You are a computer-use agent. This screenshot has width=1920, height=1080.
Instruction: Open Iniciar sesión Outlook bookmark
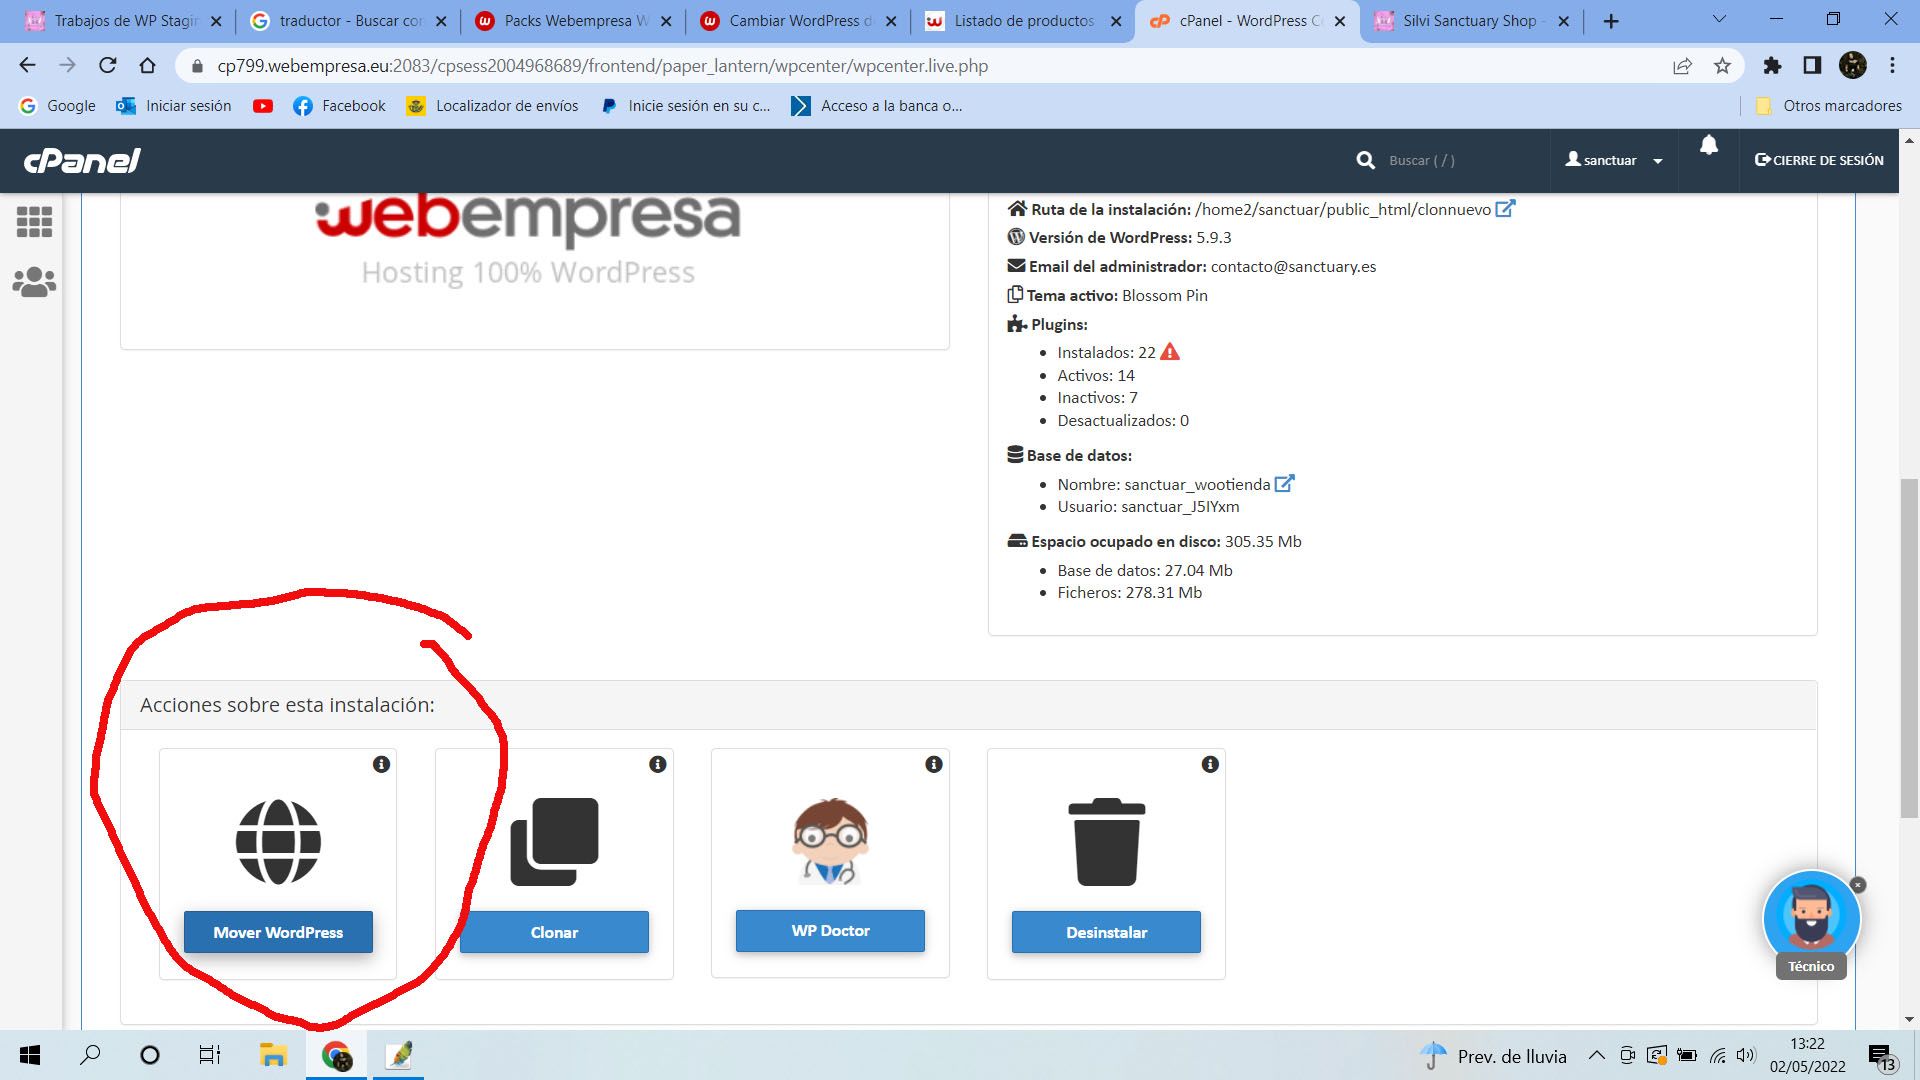174,106
